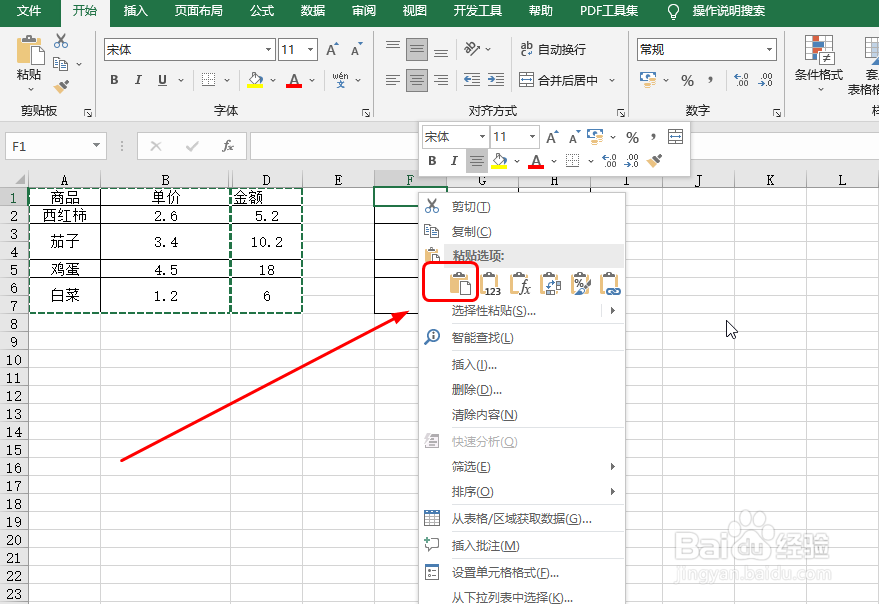Toggle italic formatting in the mini toolbar
This screenshot has width=879, height=604.
[454, 160]
